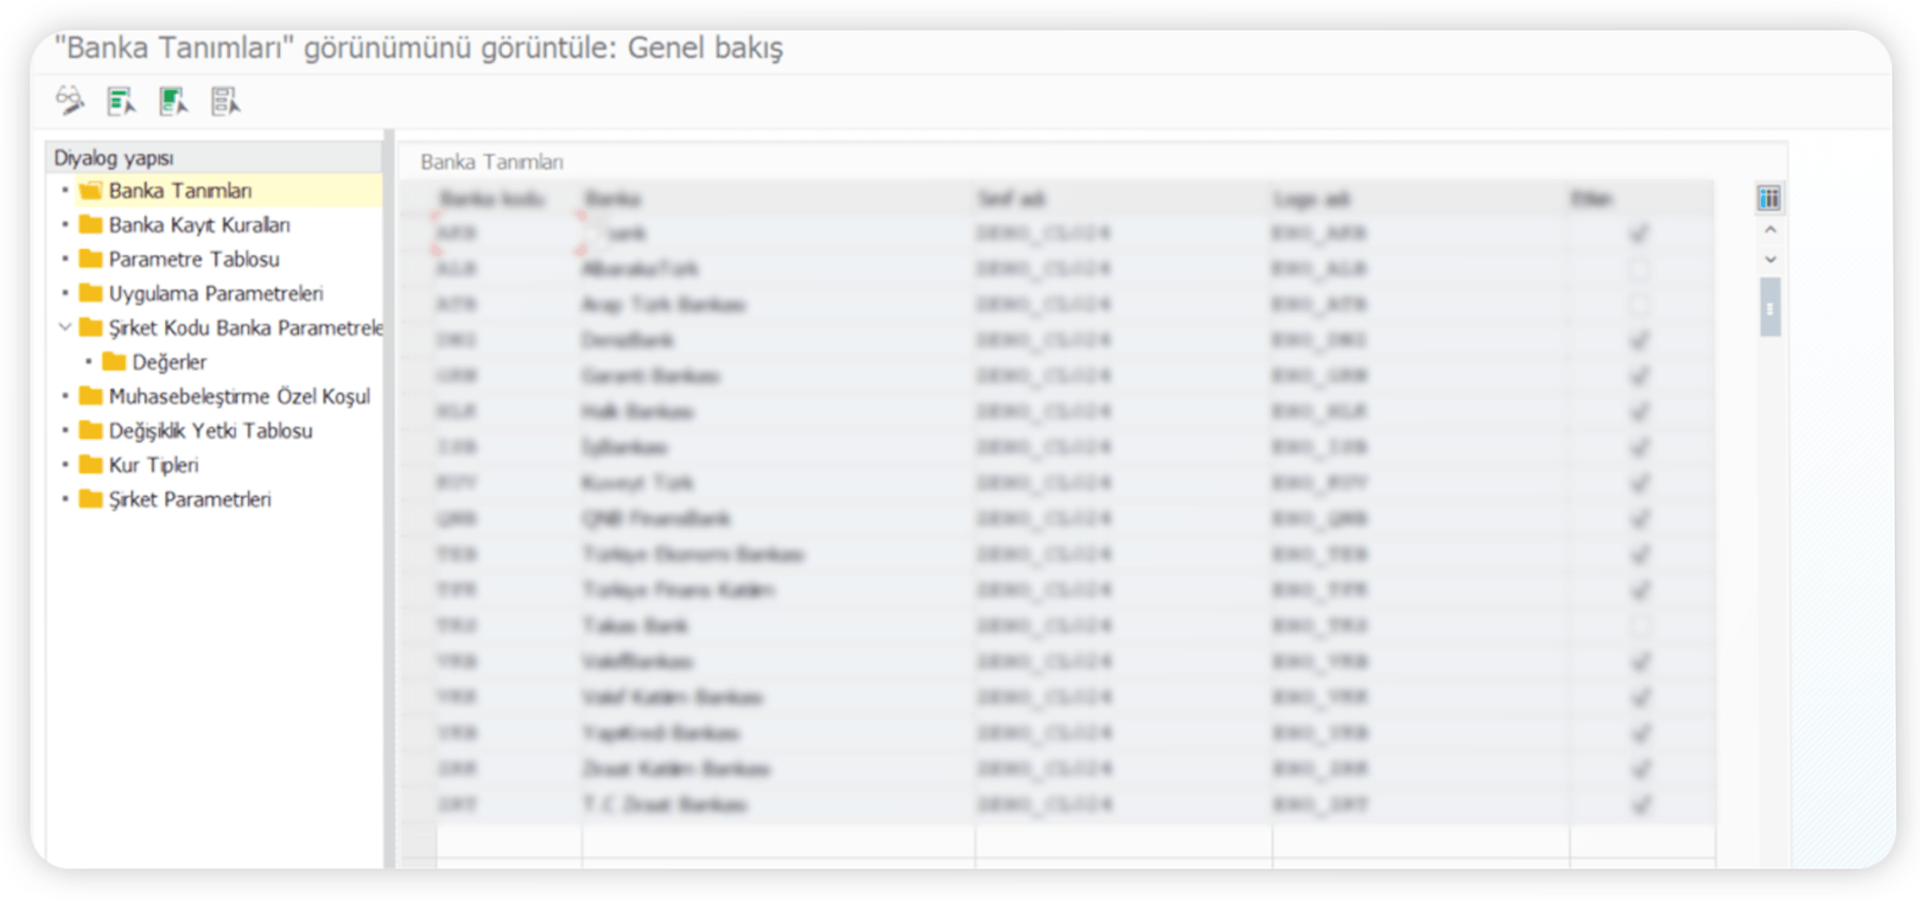
Task: Click the Select All toolbar icon
Action: point(121,101)
